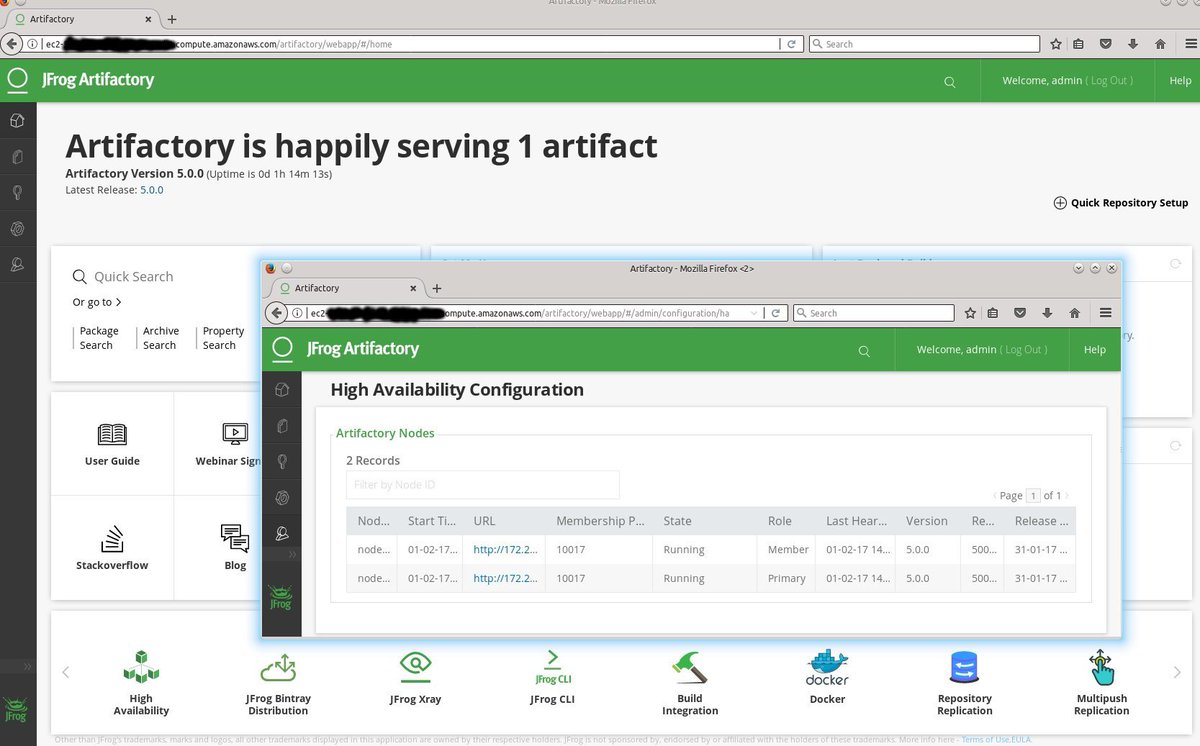Open Repository Replication feature tile
The image size is (1200, 746).
(965, 681)
